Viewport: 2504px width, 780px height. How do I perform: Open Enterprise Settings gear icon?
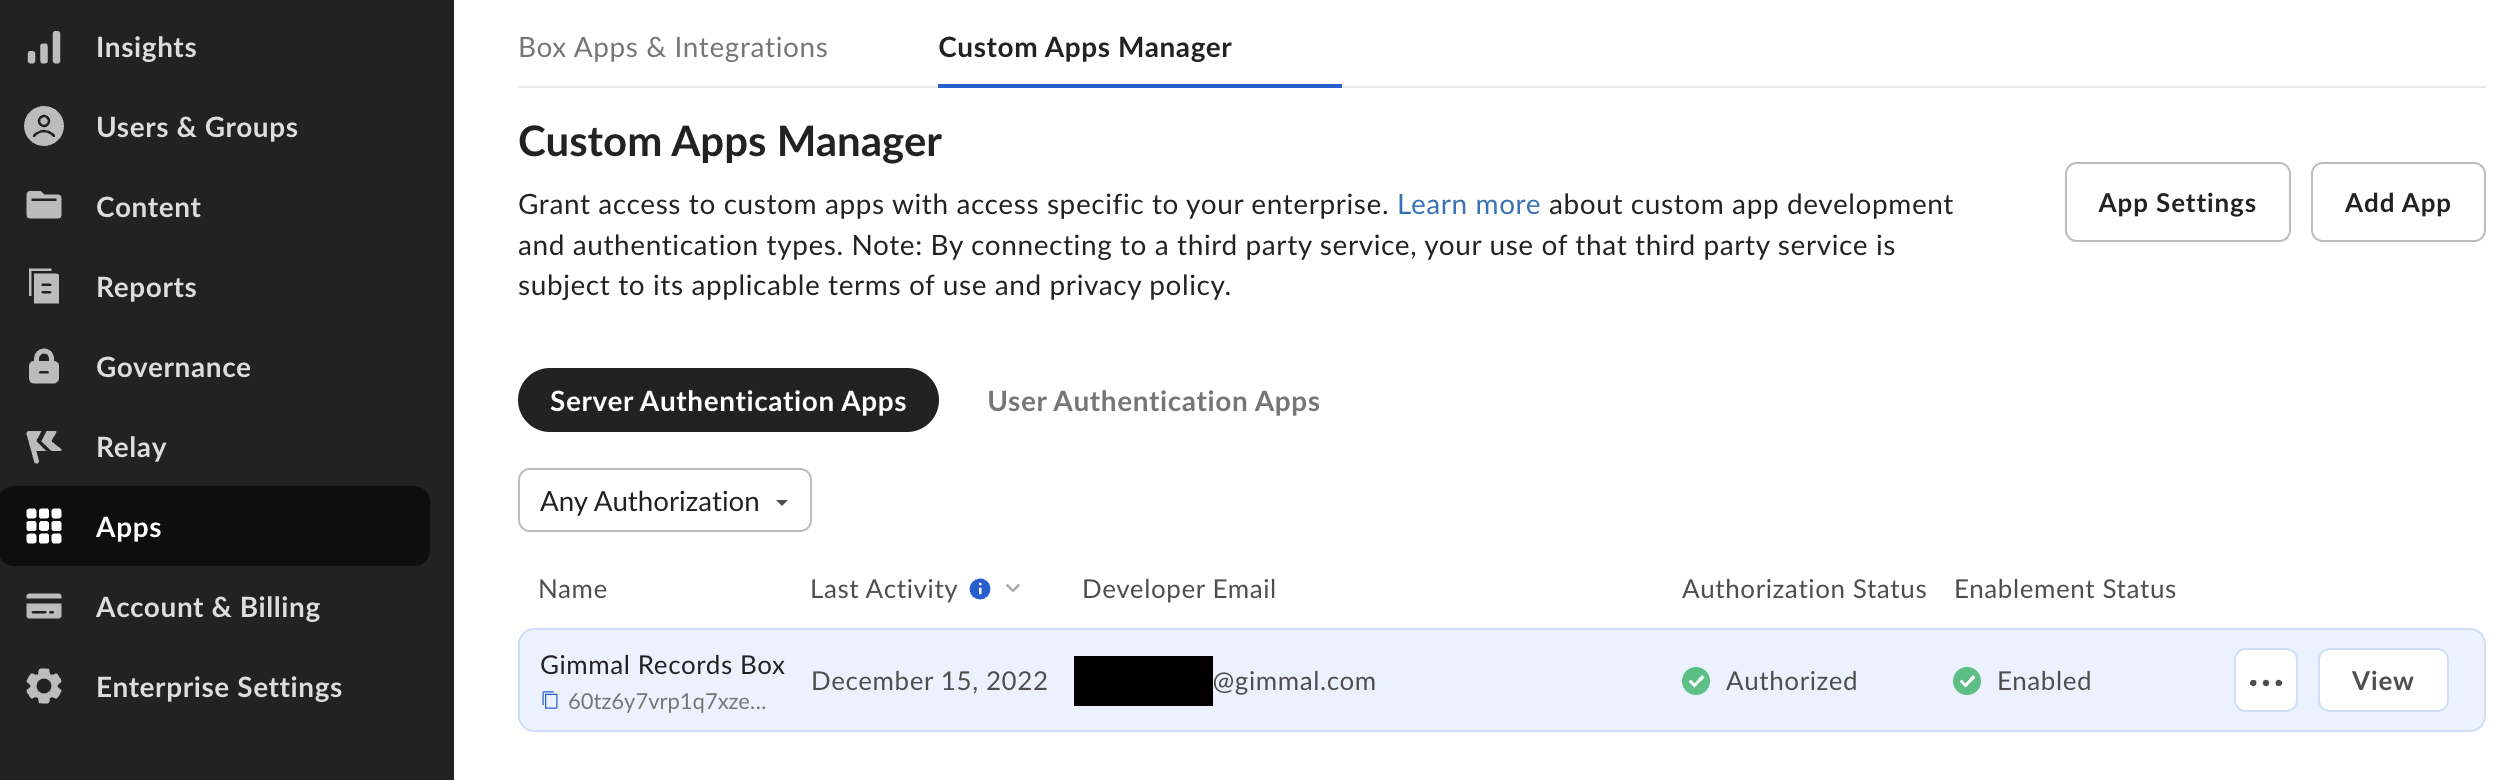pyautogui.click(x=44, y=687)
